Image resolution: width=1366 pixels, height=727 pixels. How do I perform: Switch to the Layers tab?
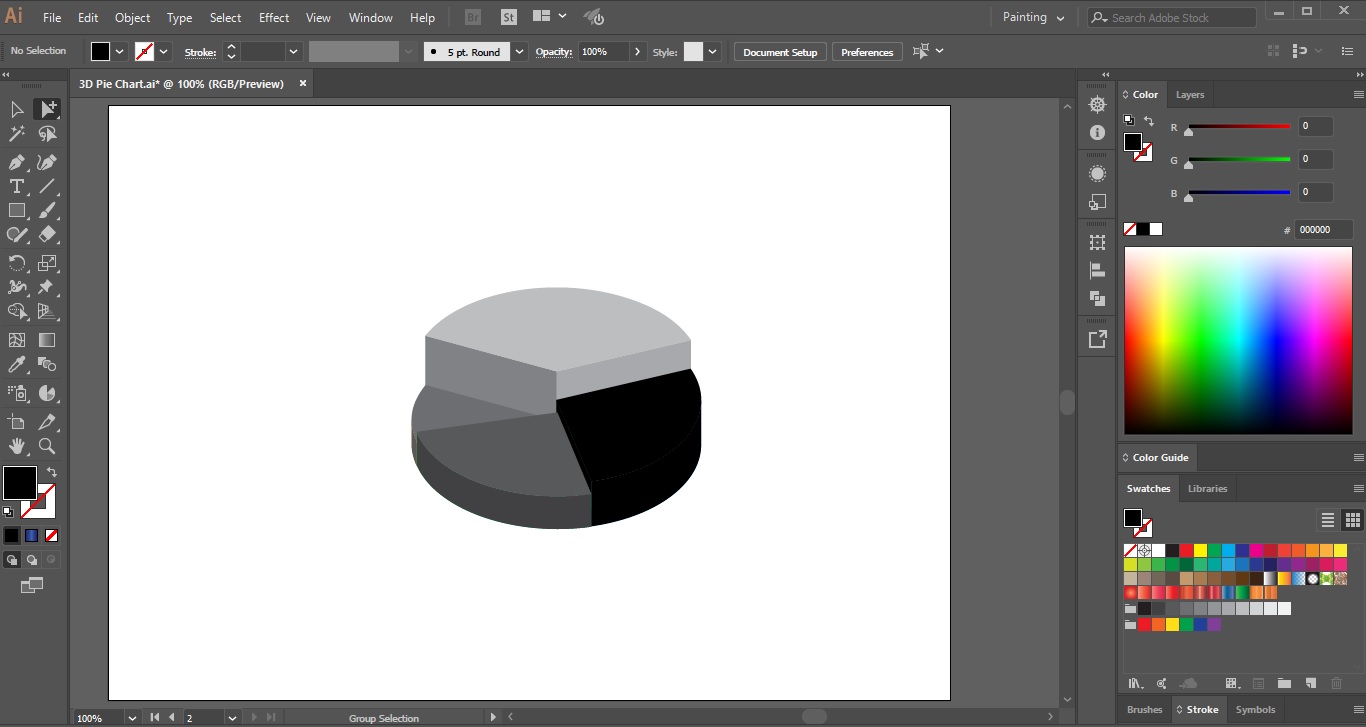(1189, 94)
